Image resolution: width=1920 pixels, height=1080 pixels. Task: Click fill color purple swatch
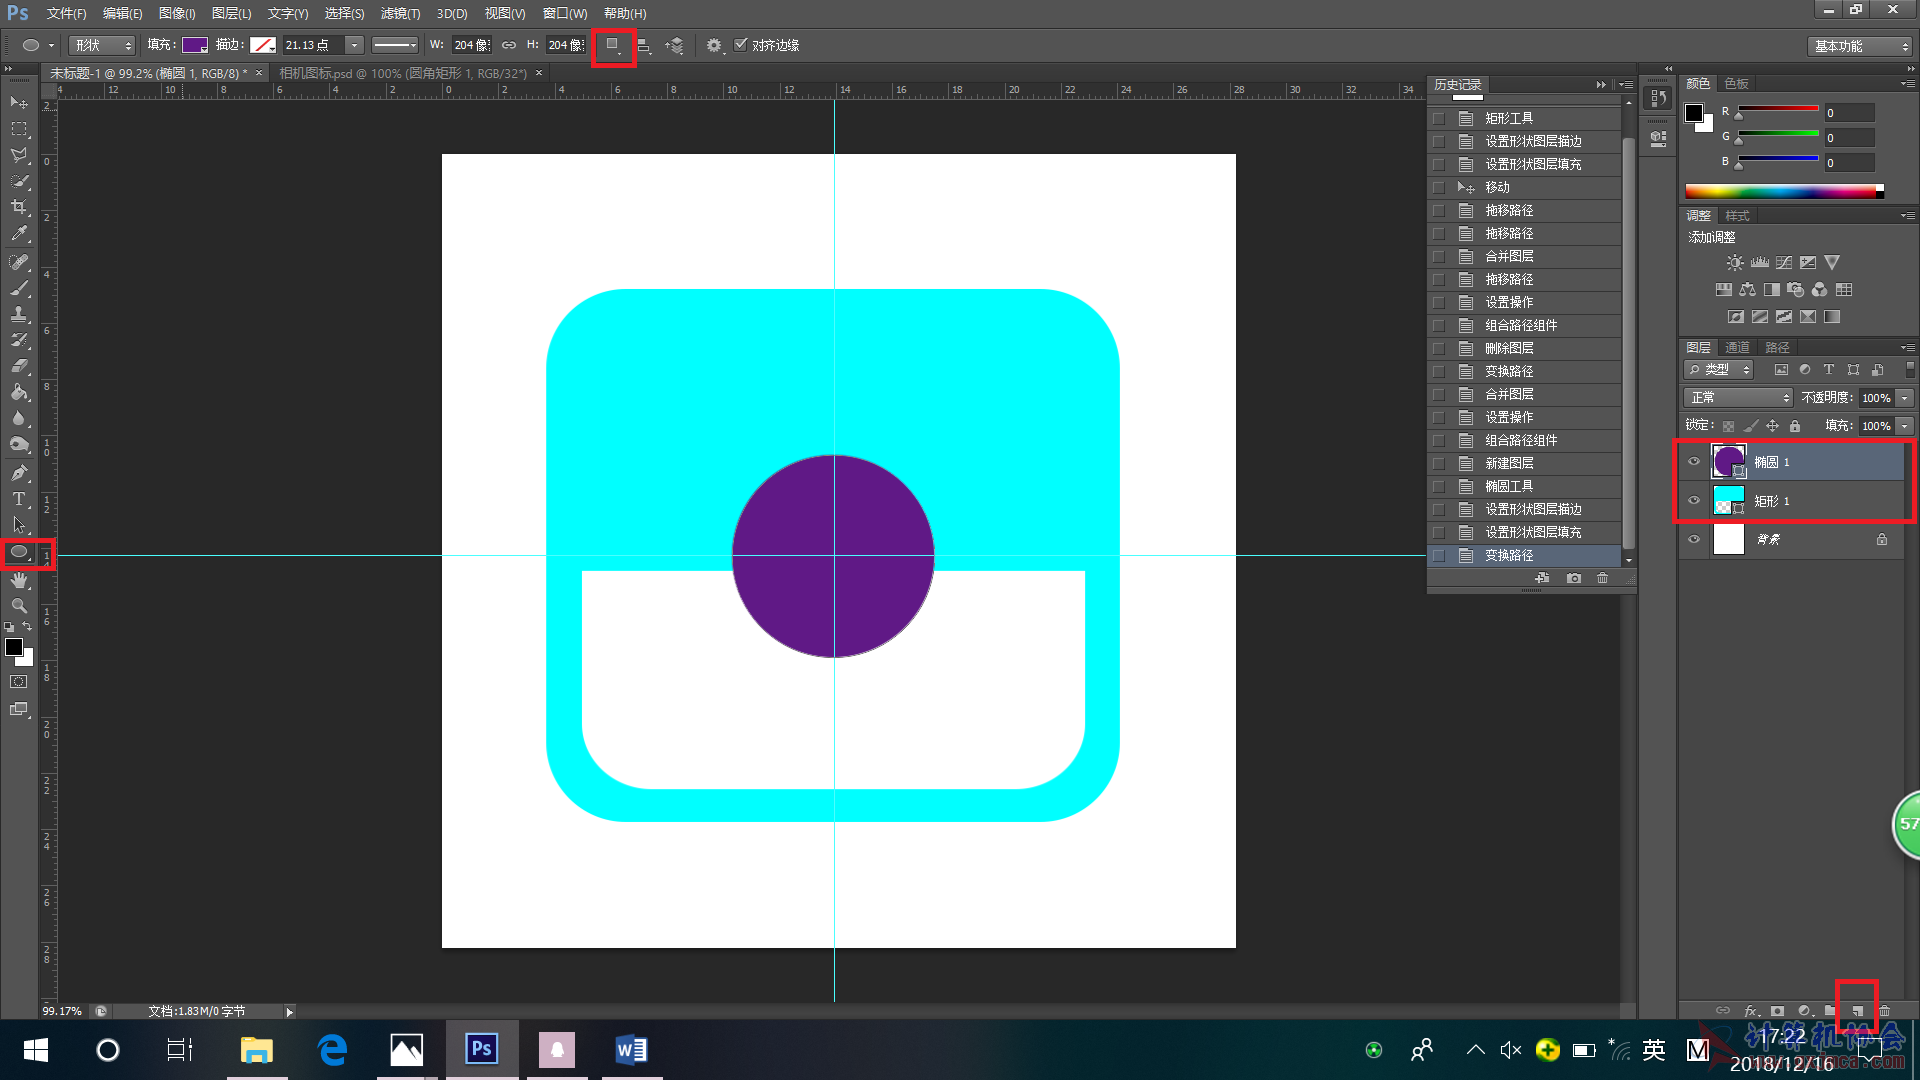pyautogui.click(x=194, y=45)
